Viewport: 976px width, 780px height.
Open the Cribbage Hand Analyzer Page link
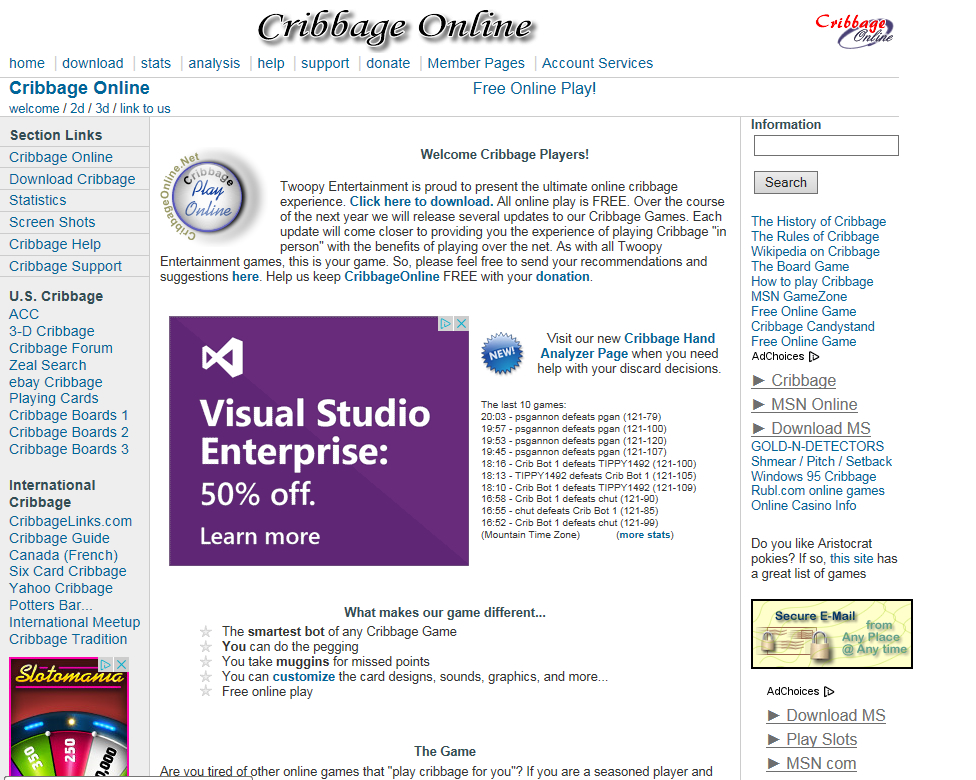tap(627, 346)
